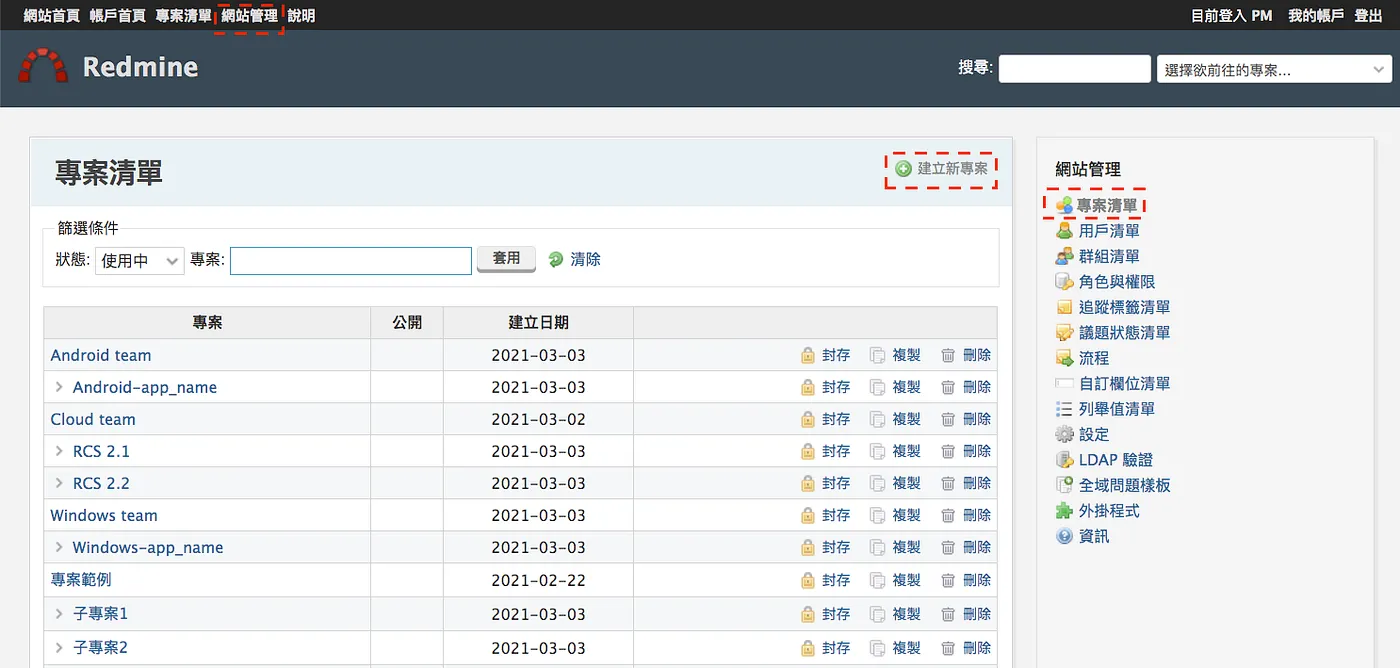The image size is (1400, 668).
Task: Expand the Android-app_name row chevron
Action: (x=59, y=387)
